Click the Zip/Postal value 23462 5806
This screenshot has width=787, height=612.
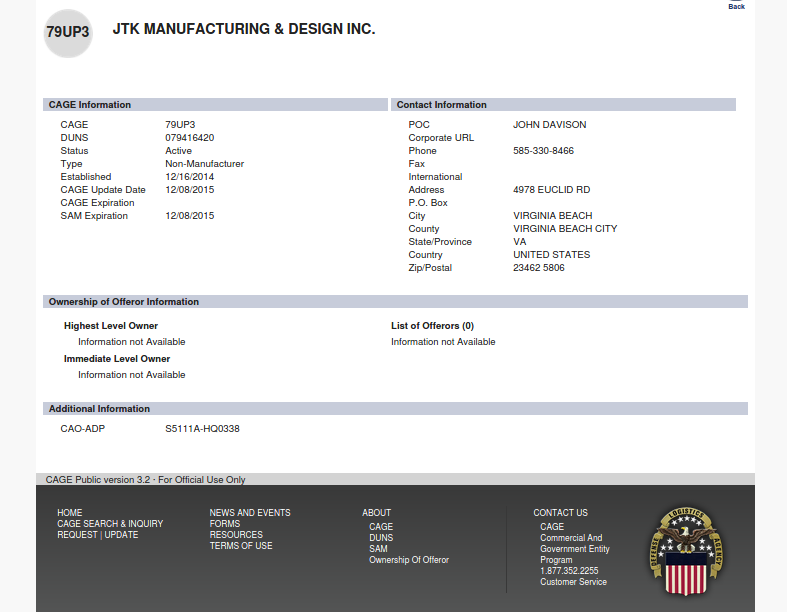[x=539, y=268]
